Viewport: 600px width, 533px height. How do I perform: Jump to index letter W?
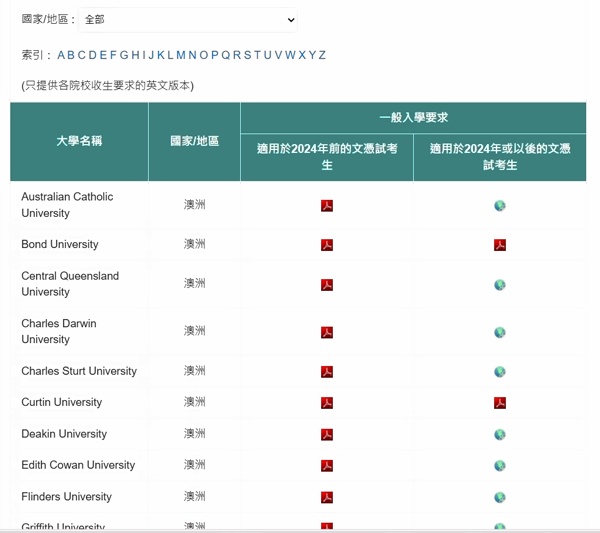tap(290, 55)
